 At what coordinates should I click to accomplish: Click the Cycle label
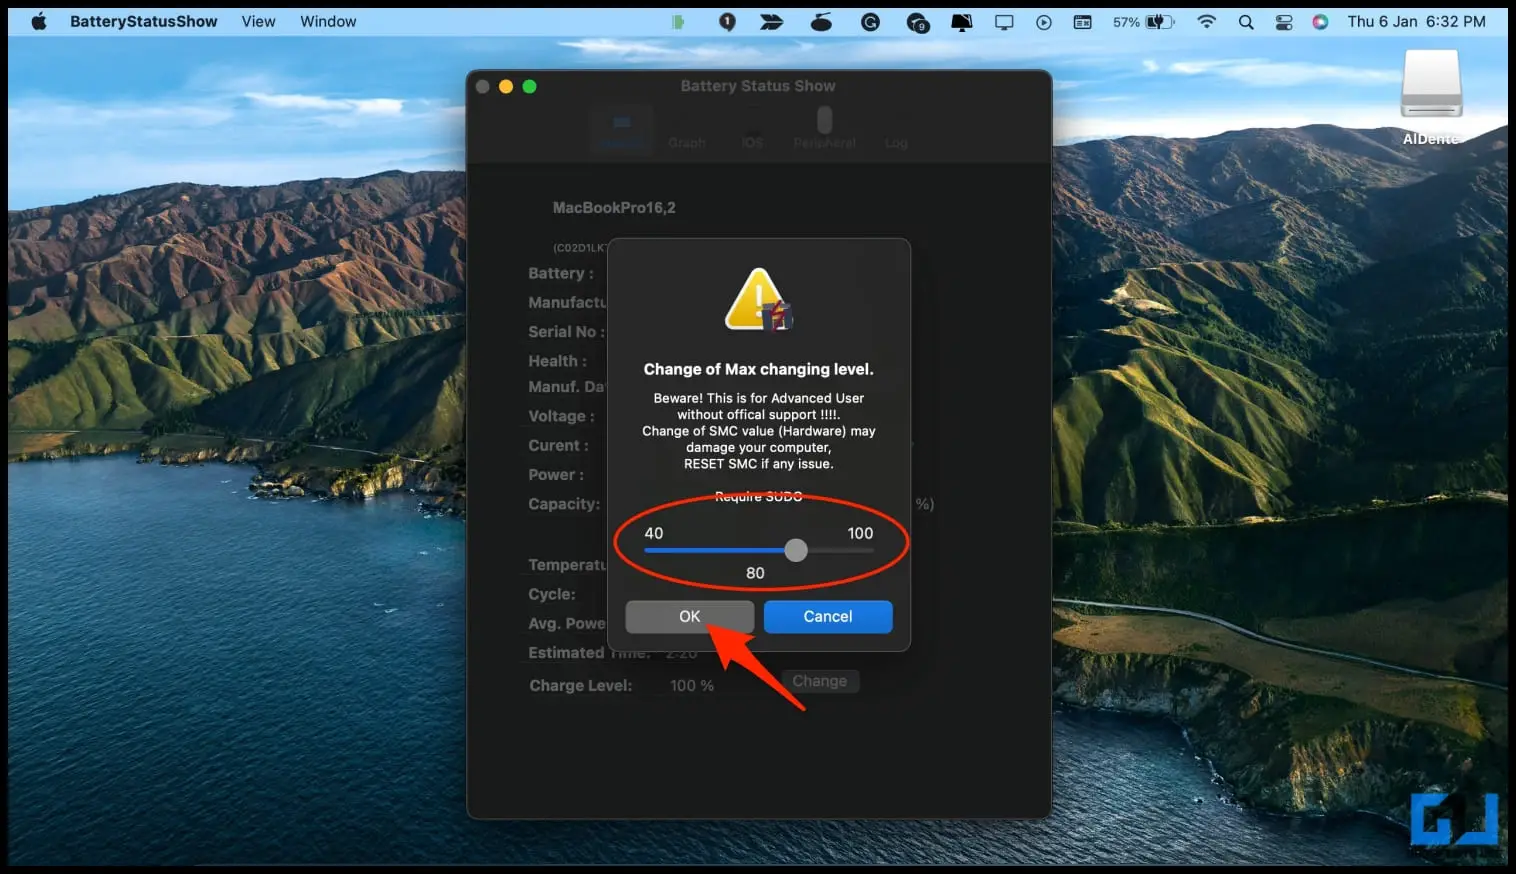pos(552,594)
